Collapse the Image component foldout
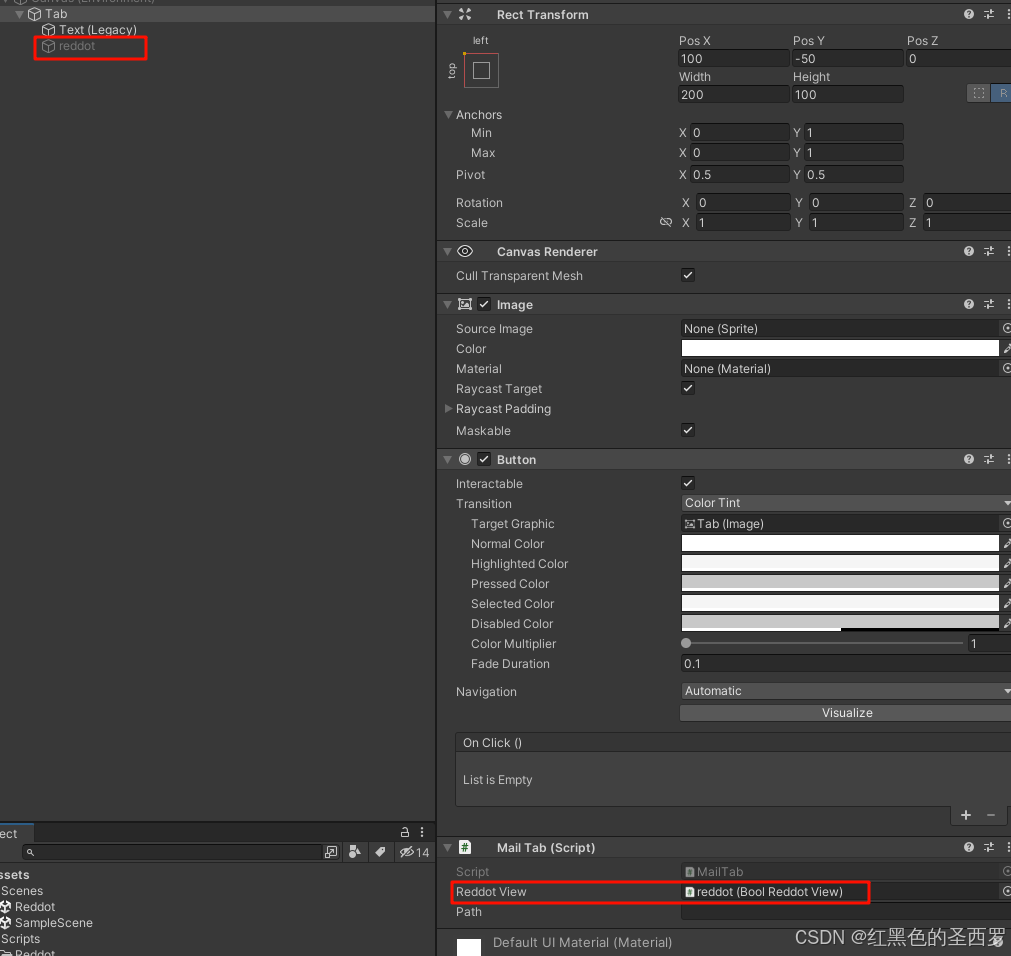The width and height of the screenshot is (1011, 956). (x=447, y=304)
